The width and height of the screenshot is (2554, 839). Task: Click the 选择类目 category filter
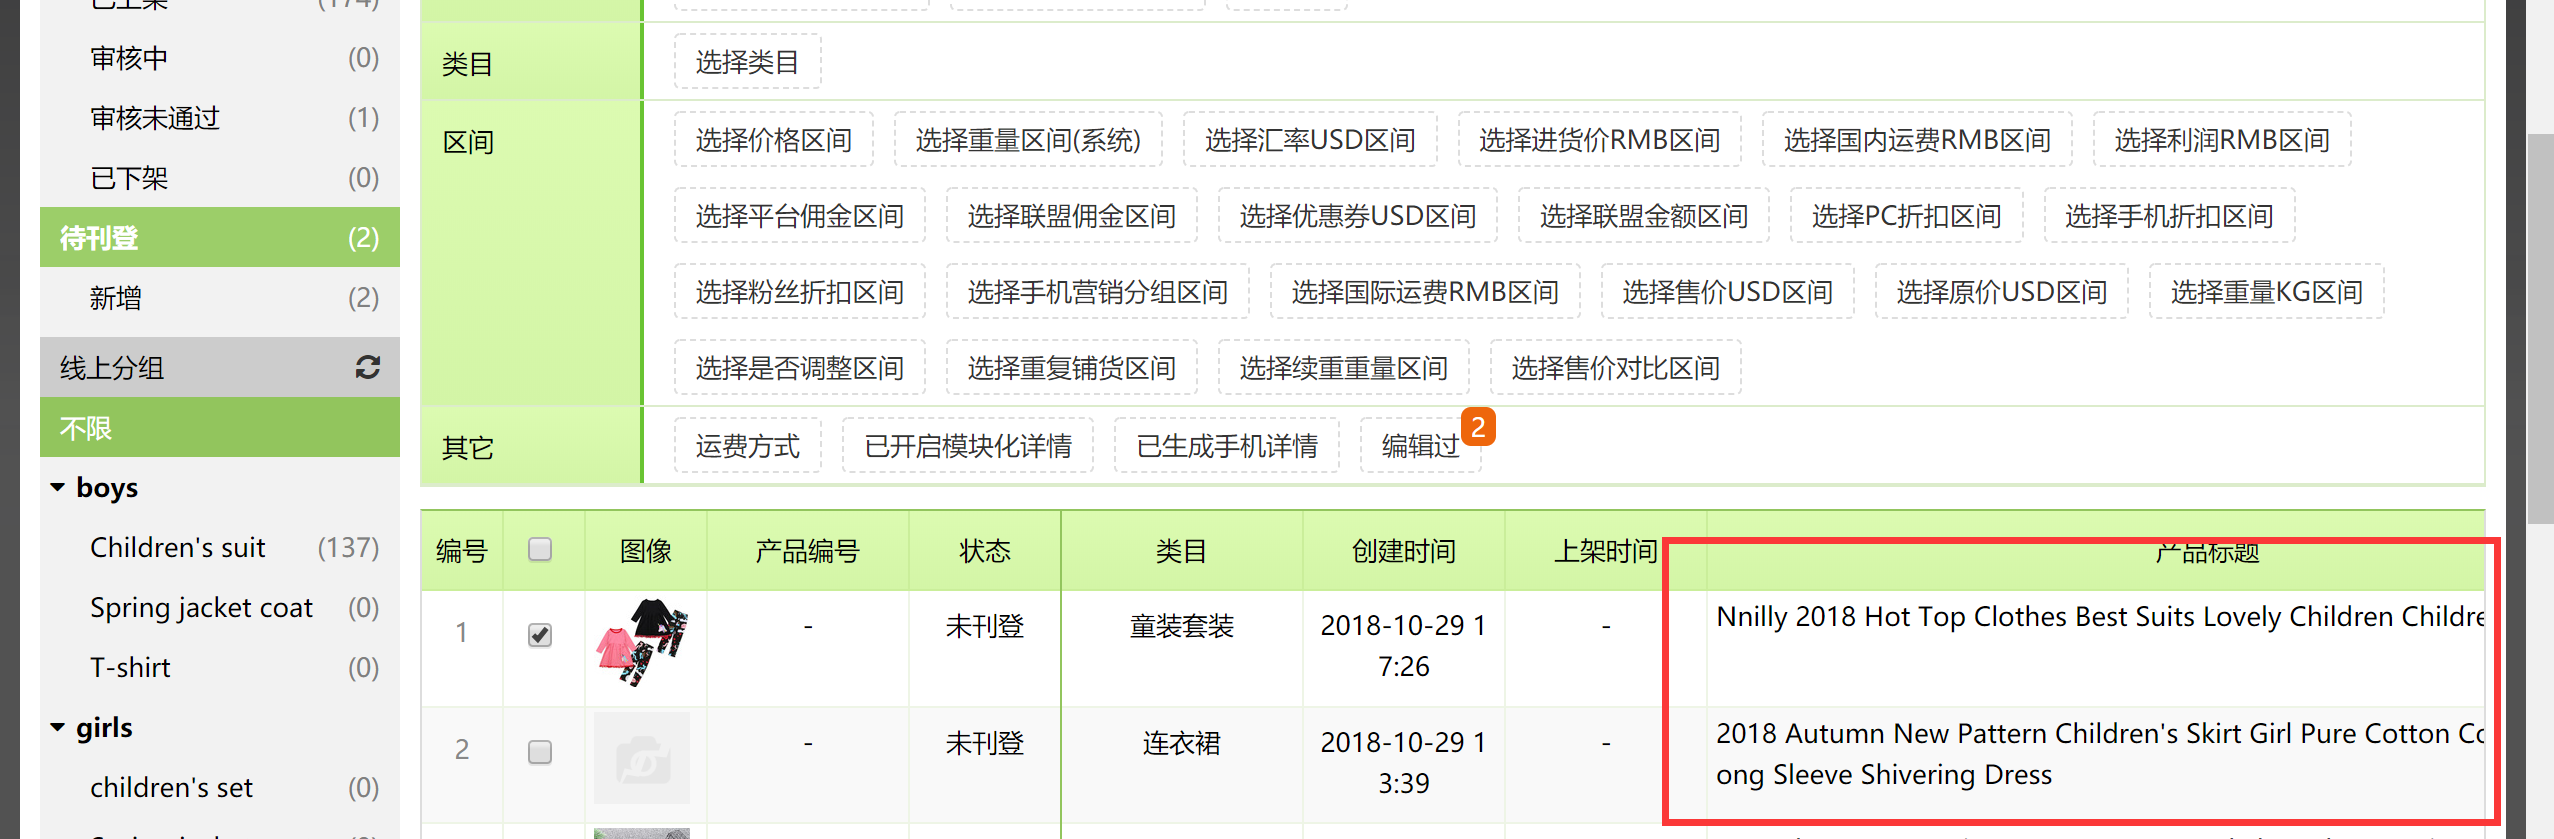[747, 62]
